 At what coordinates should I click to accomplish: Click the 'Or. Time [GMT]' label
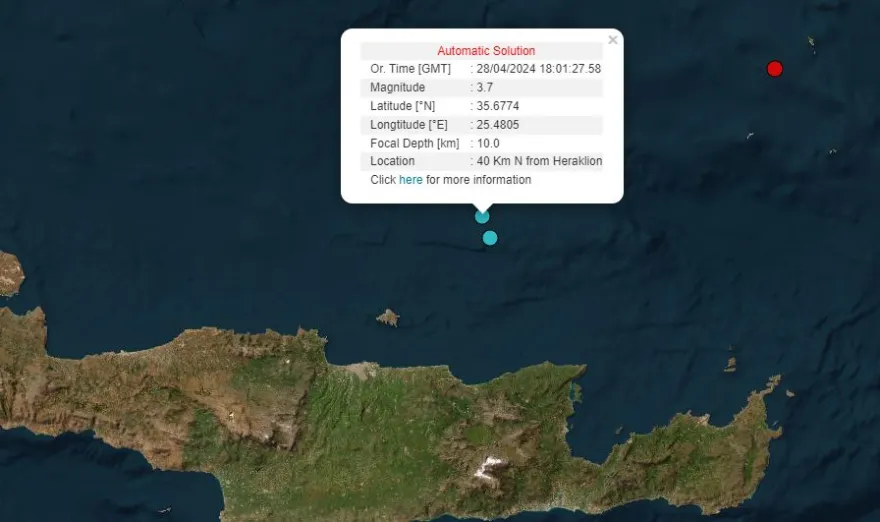pyautogui.click(x=410, y=69)
